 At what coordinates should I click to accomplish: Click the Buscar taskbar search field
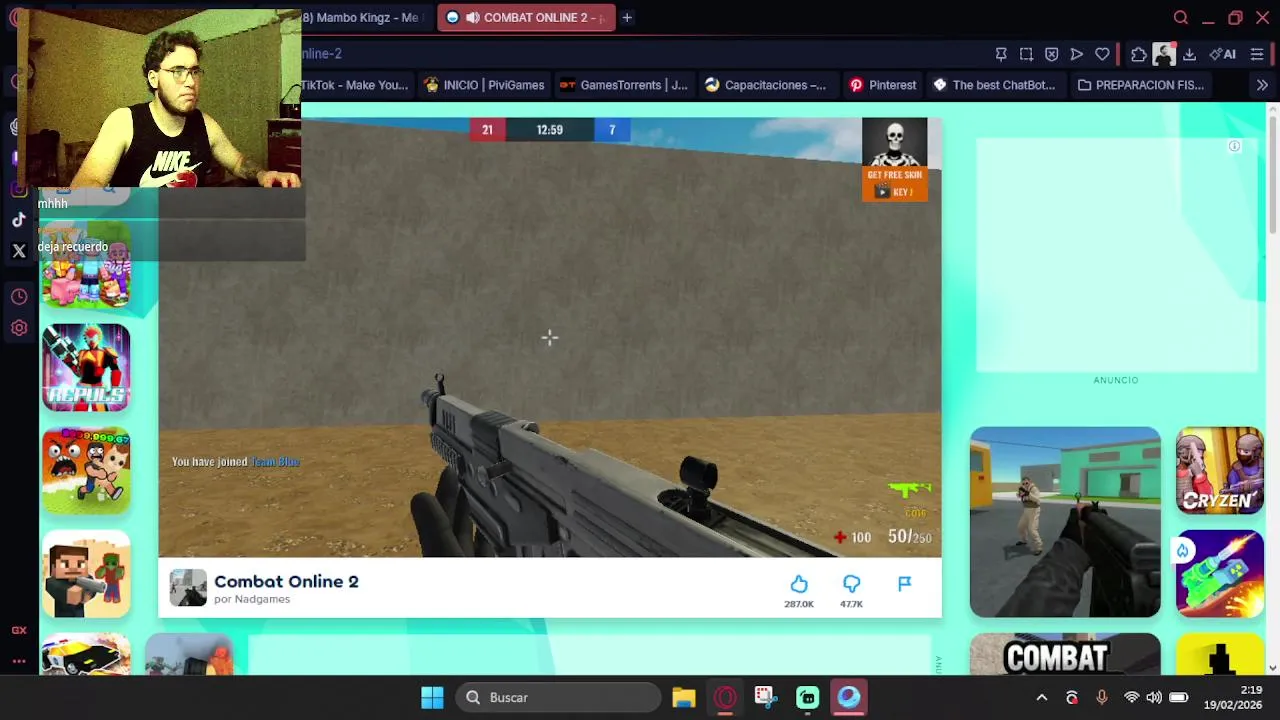(x=559, y=697)
